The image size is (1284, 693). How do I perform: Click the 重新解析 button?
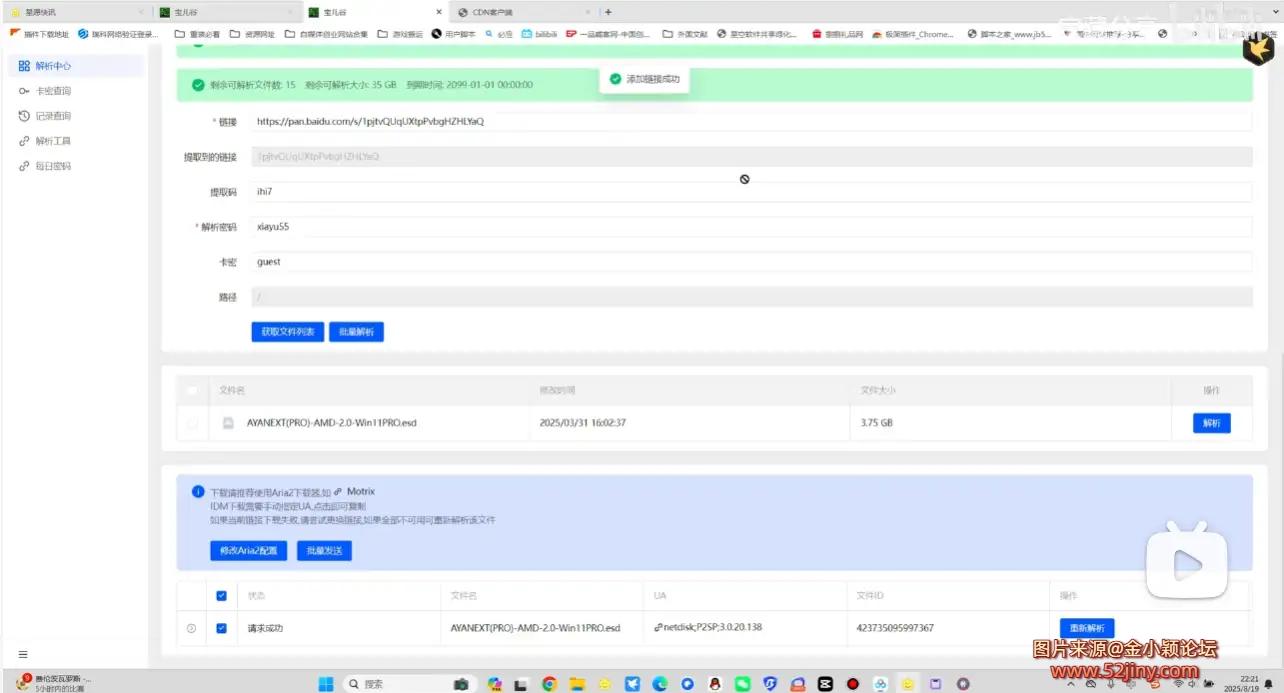1087,628
